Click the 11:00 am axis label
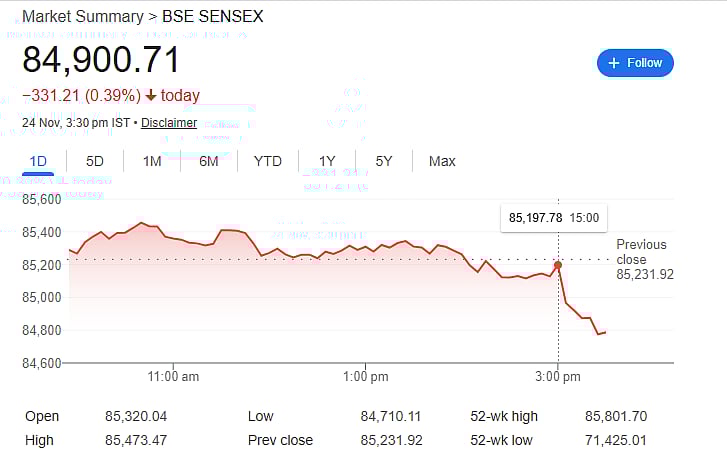This screenshot has width=727, height=467. (173, 377)
